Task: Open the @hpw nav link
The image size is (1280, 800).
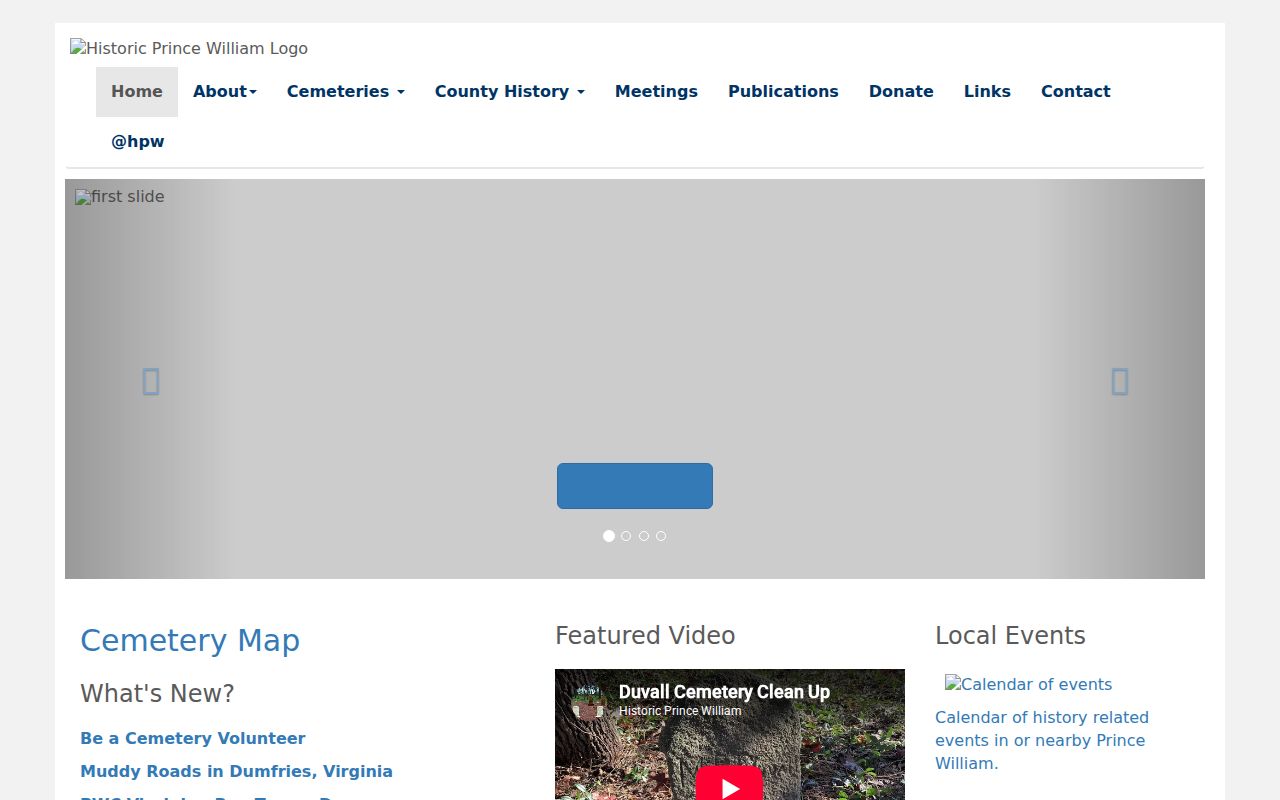Action: (138, 142)
